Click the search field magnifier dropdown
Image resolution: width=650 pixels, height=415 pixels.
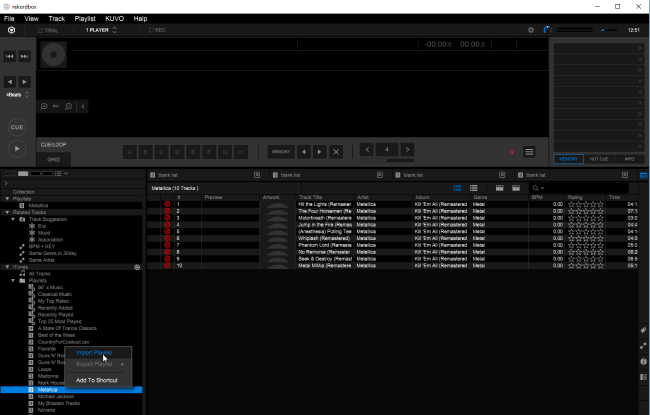(538, 188)
